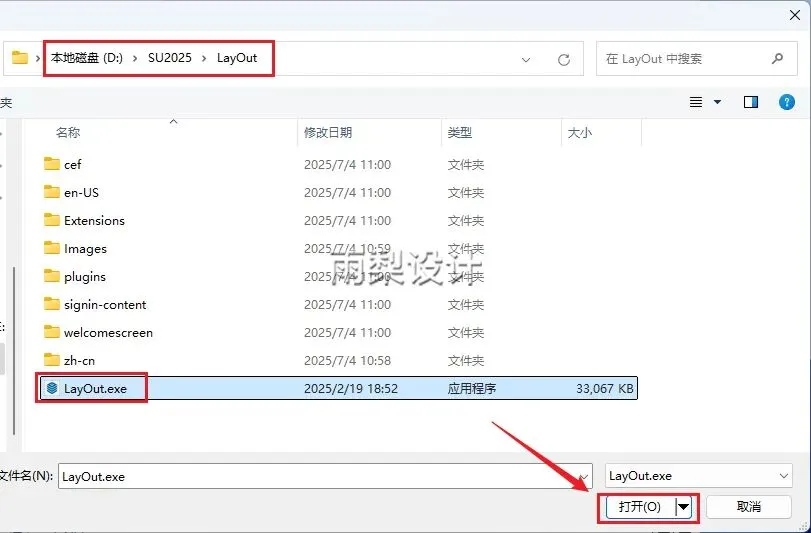This screenshot has width=811, height=533.
Task: Click the signin-content folder icon
Action: (x=51, y=304)
